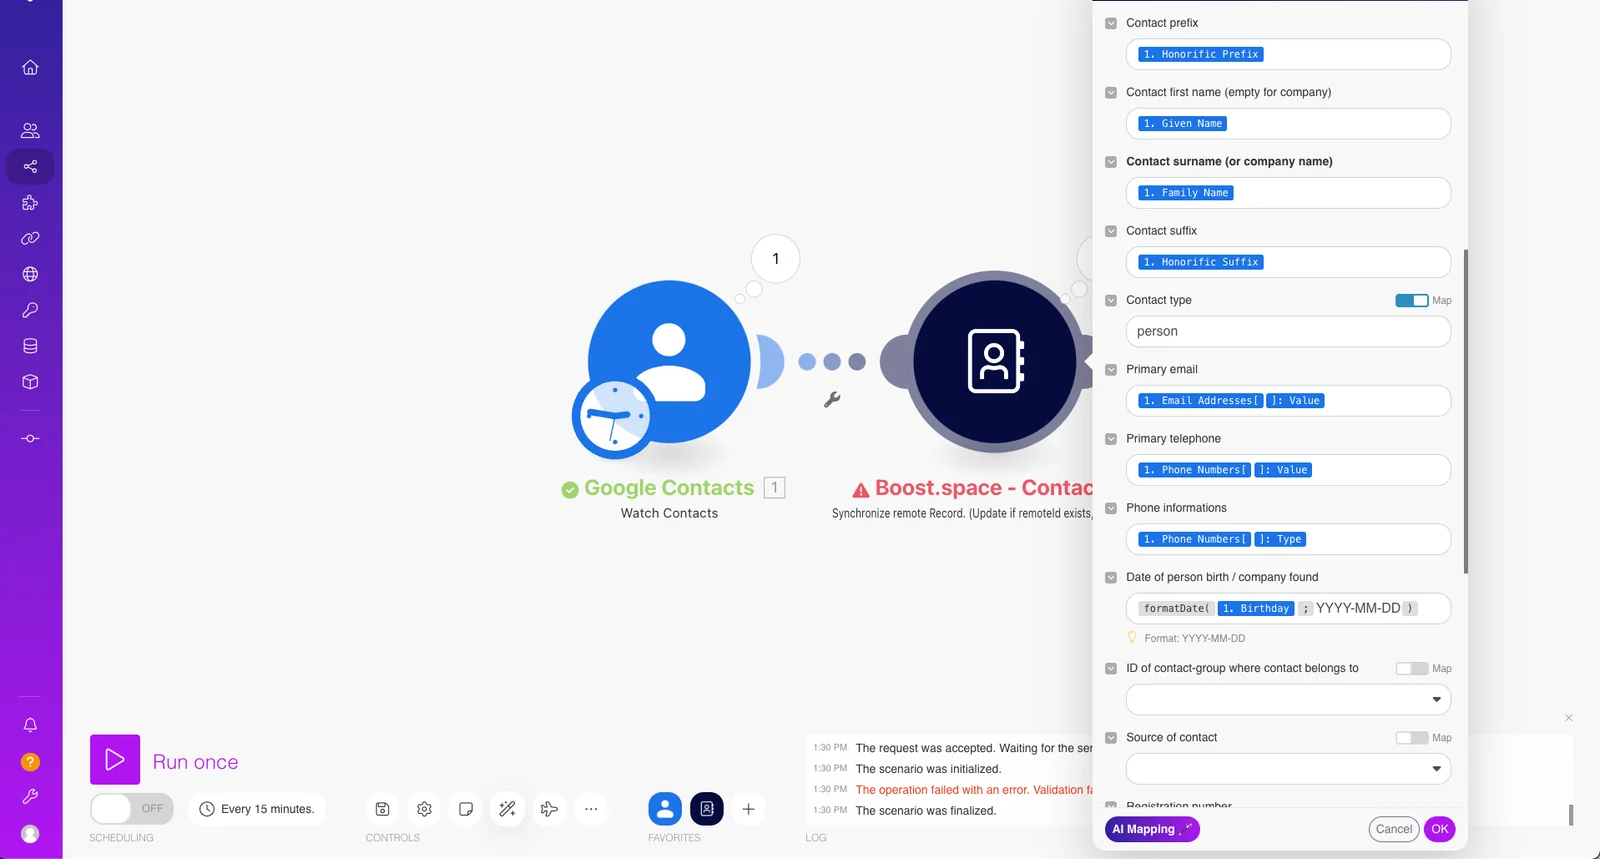1600x859 pixels.
Task: Toggle Map for Source of contact
Action: (x=1412, y=738)
